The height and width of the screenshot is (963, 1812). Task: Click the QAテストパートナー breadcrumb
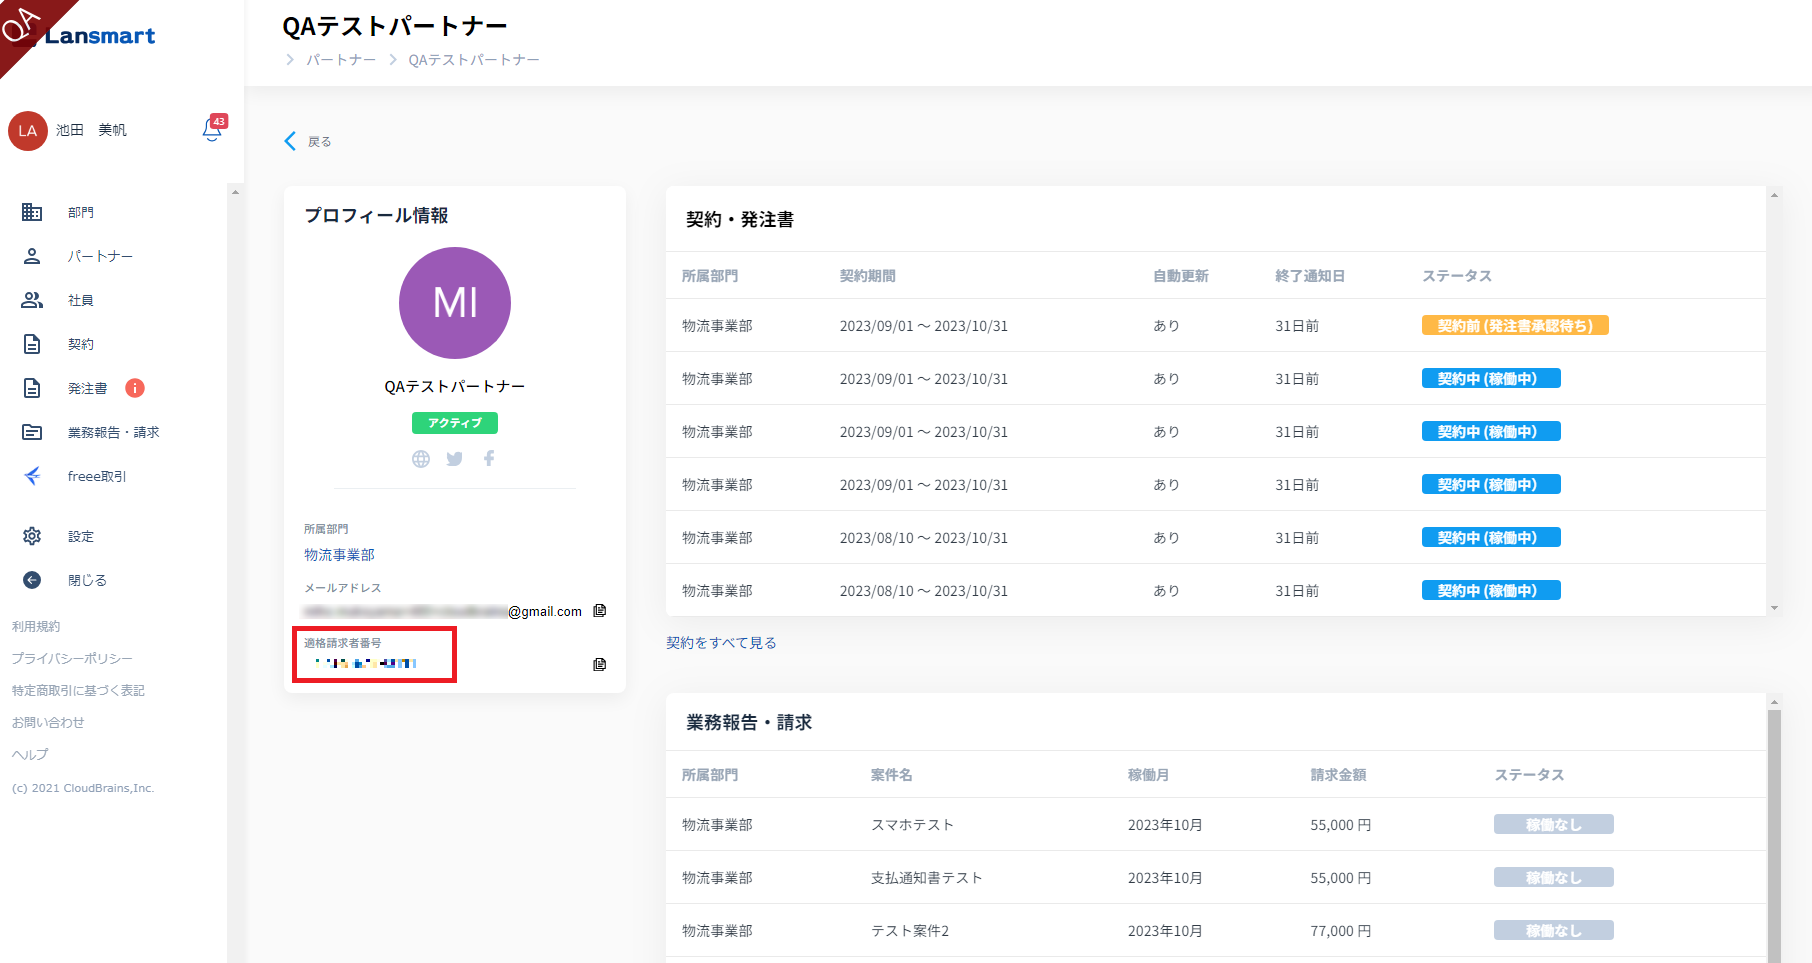click(x=474, y=60)
